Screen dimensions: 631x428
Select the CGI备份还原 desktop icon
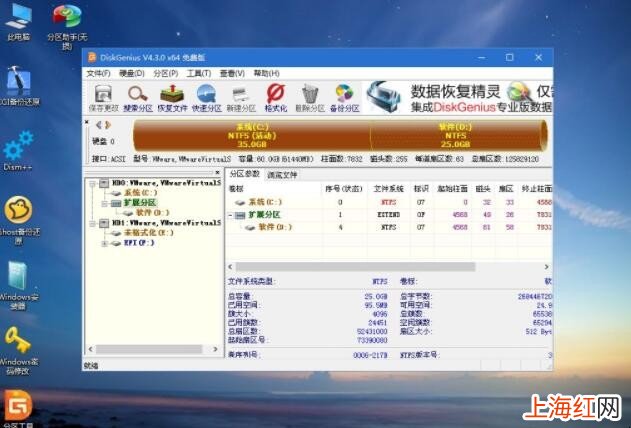(19, 86)
